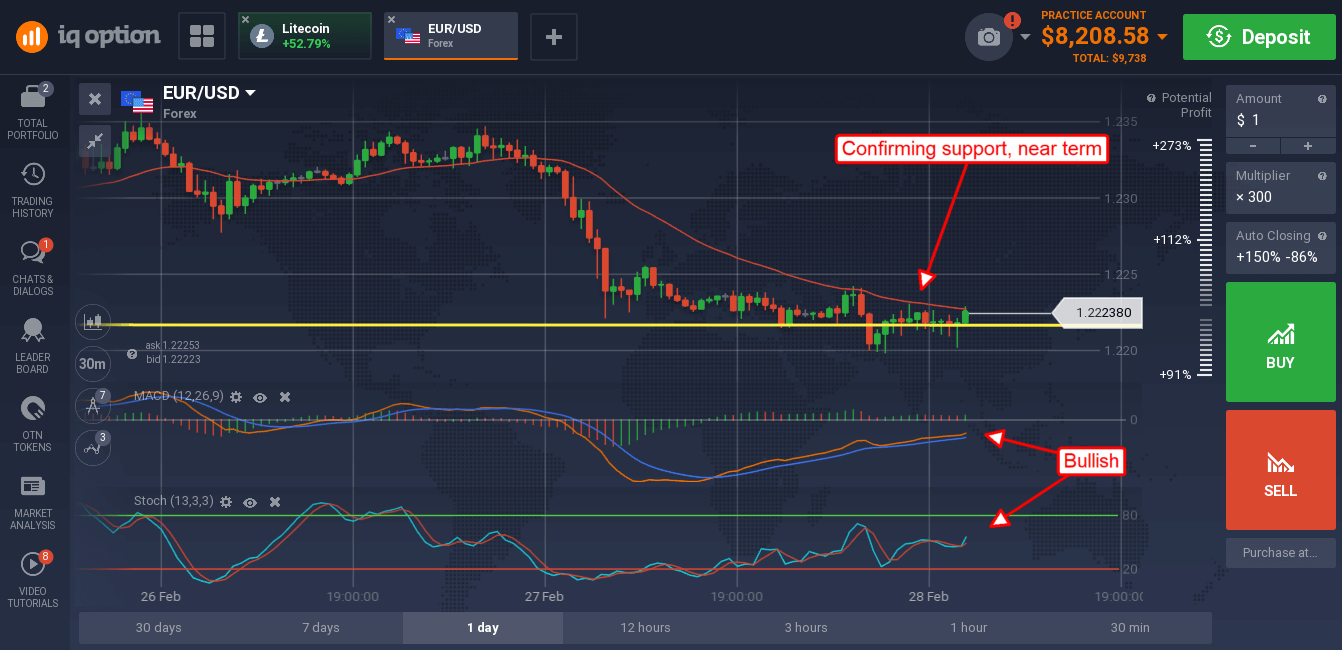Remove the MACD indicator
Screen dimensions: 1342x650
tap(285, 397)
